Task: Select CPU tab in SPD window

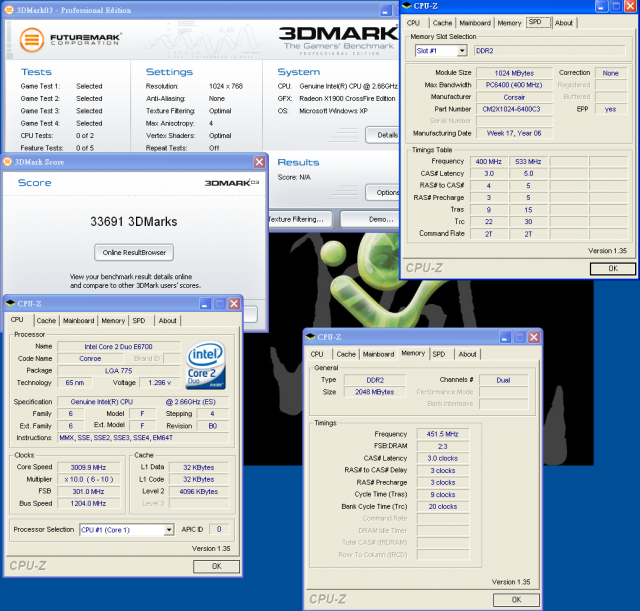Action: [413, 23]
